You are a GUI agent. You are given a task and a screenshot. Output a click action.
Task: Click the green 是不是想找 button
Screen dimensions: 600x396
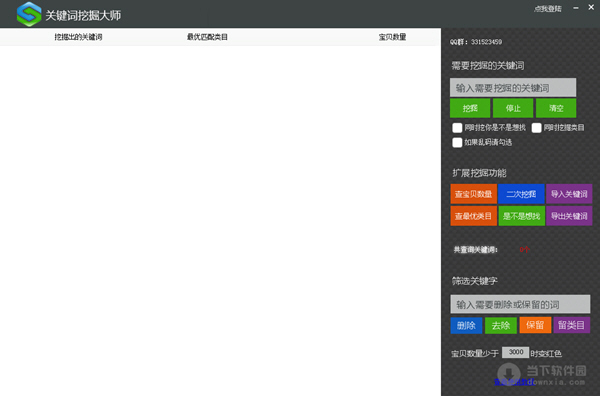click(x=521, y=216)
